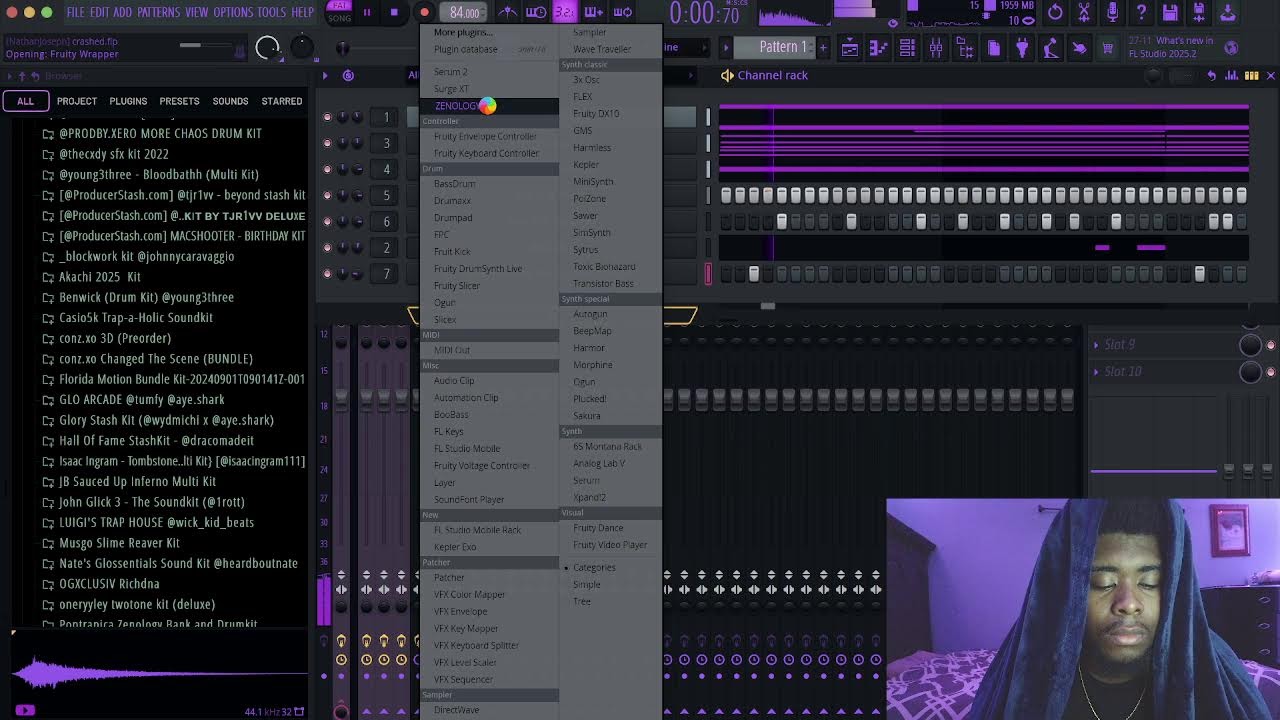Toggle the Slot 10 enable switch
Image resolution: width=1280 pixels, height=720 pixels.
coord(1271,372)
